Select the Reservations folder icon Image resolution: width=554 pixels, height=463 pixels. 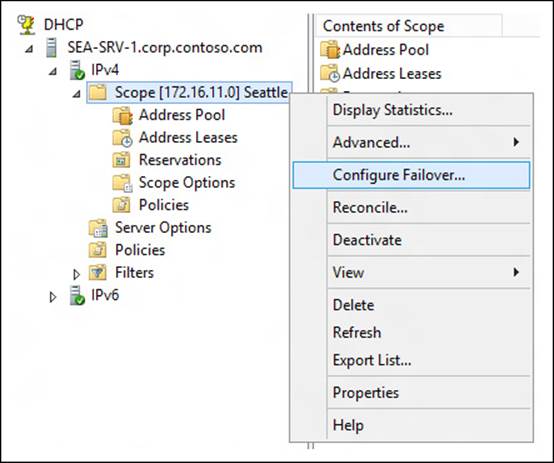pyautogui.click(x=122, y=160)
